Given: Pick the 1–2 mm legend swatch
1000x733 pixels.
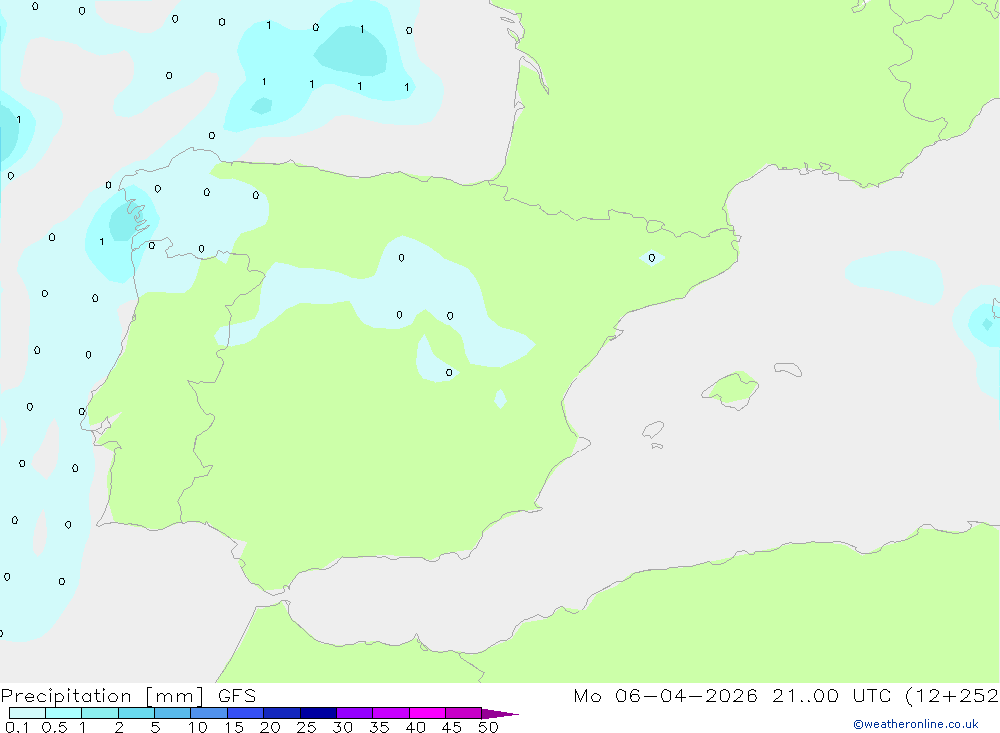Looking at the screenshot, I should pos(100,713).
